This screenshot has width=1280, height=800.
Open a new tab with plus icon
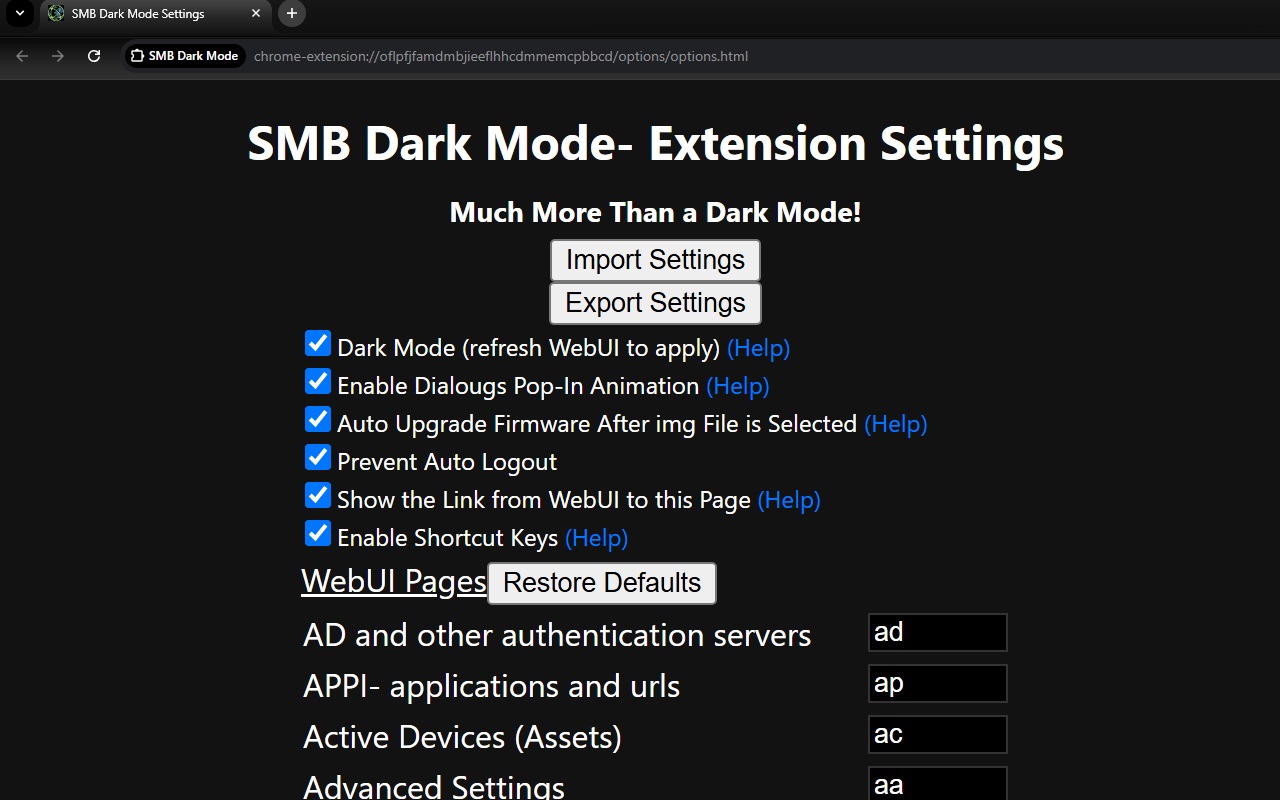(291, 14)
